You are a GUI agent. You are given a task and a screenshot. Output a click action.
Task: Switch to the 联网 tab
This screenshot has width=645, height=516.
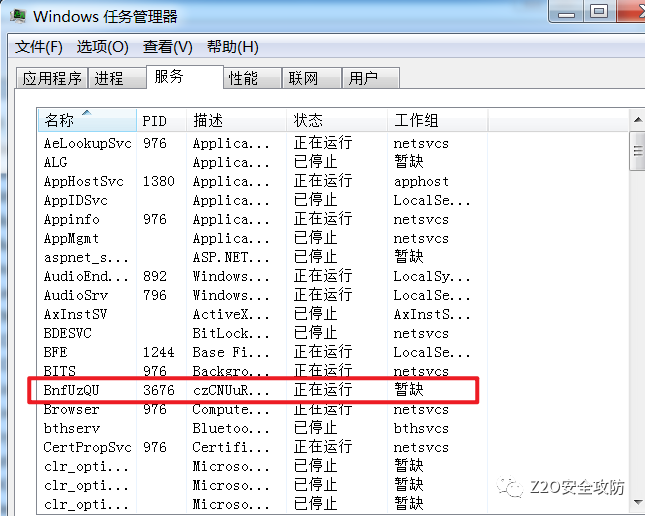pos(312,78)
